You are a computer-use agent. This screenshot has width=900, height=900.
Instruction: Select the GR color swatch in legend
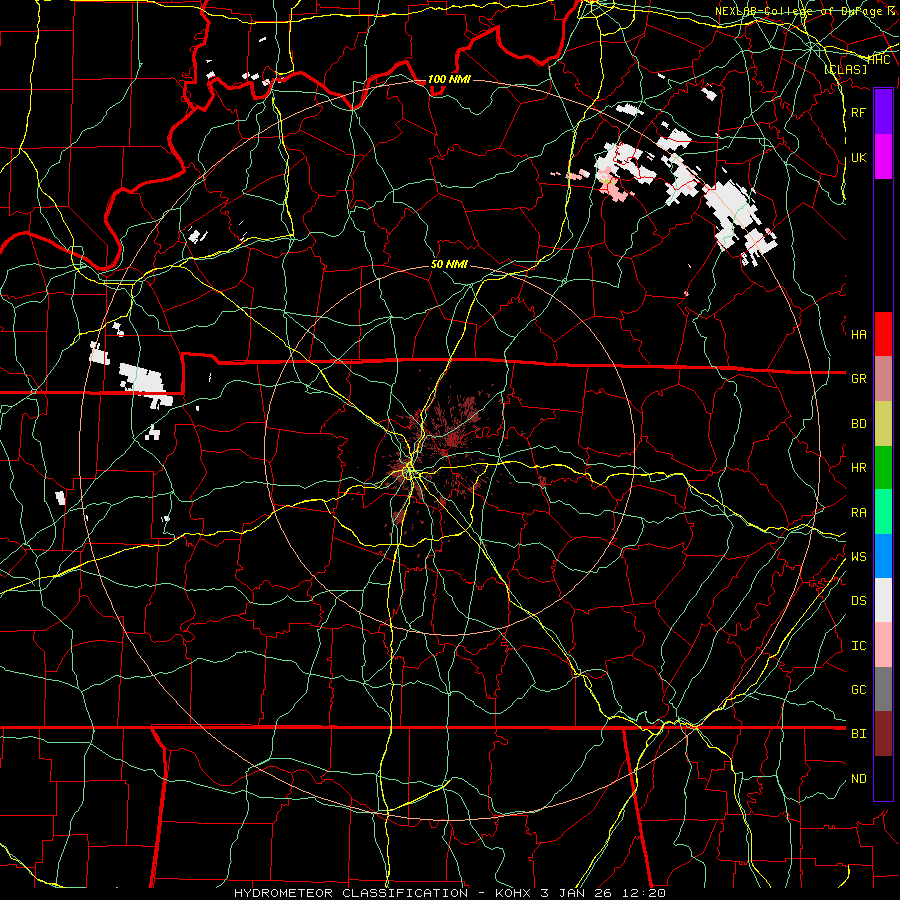click(883, 379)
